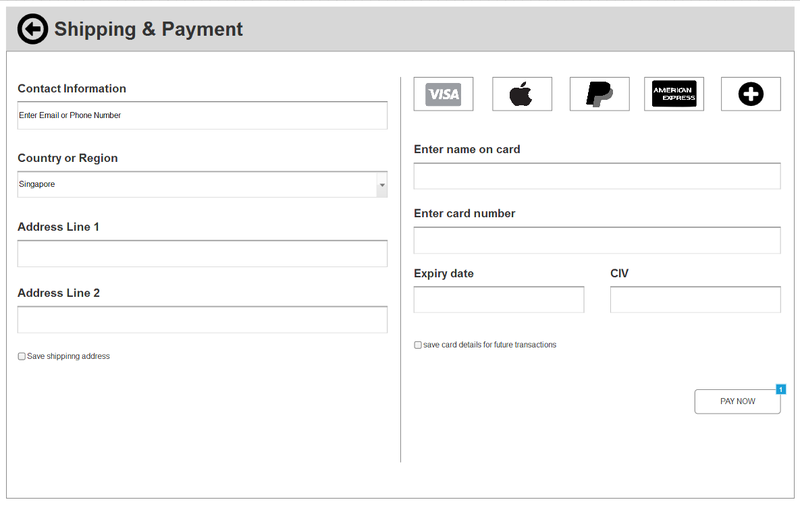
Task: Enable the Save shipping address checkbox
Action: tap(22, 357)
